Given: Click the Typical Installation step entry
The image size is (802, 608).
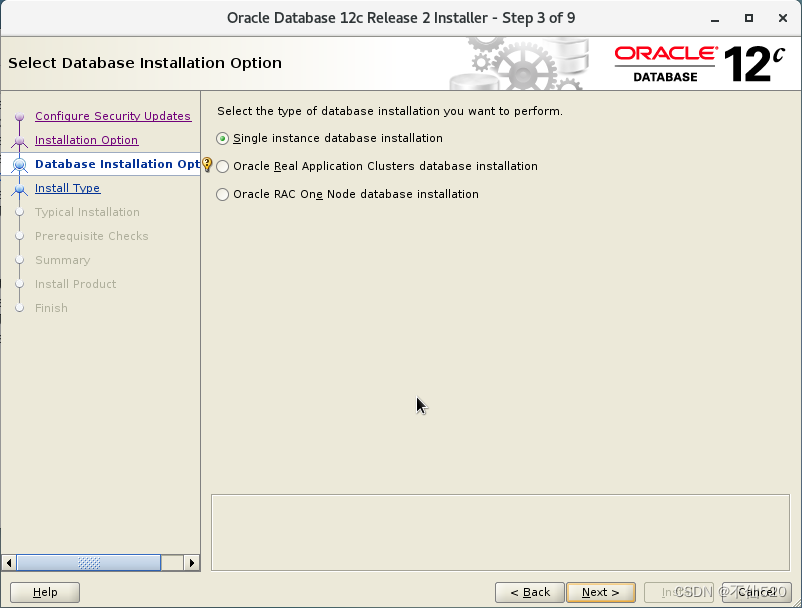Looking at the screenshot, I should coord(88,212).
